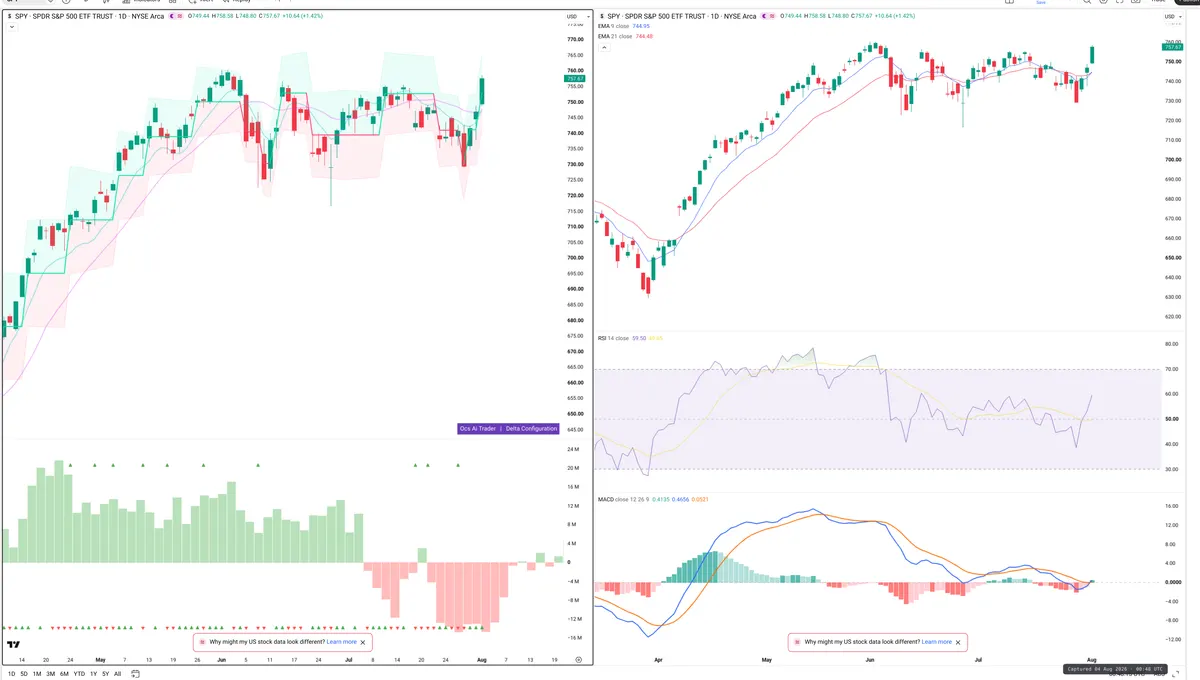The image size is (1200, 680).
Task: Close the left data notice banner
Action: 363,642
